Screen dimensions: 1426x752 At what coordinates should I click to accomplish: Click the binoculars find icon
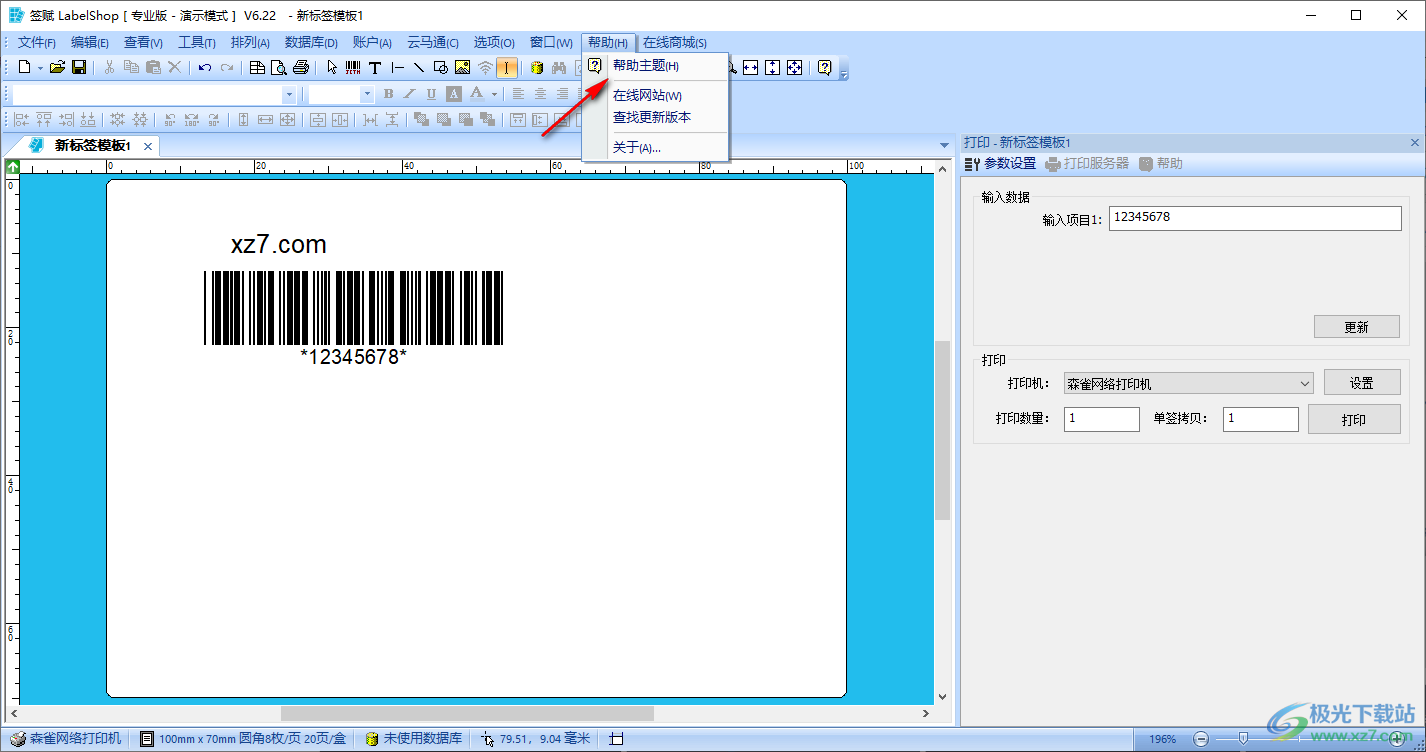559,67
